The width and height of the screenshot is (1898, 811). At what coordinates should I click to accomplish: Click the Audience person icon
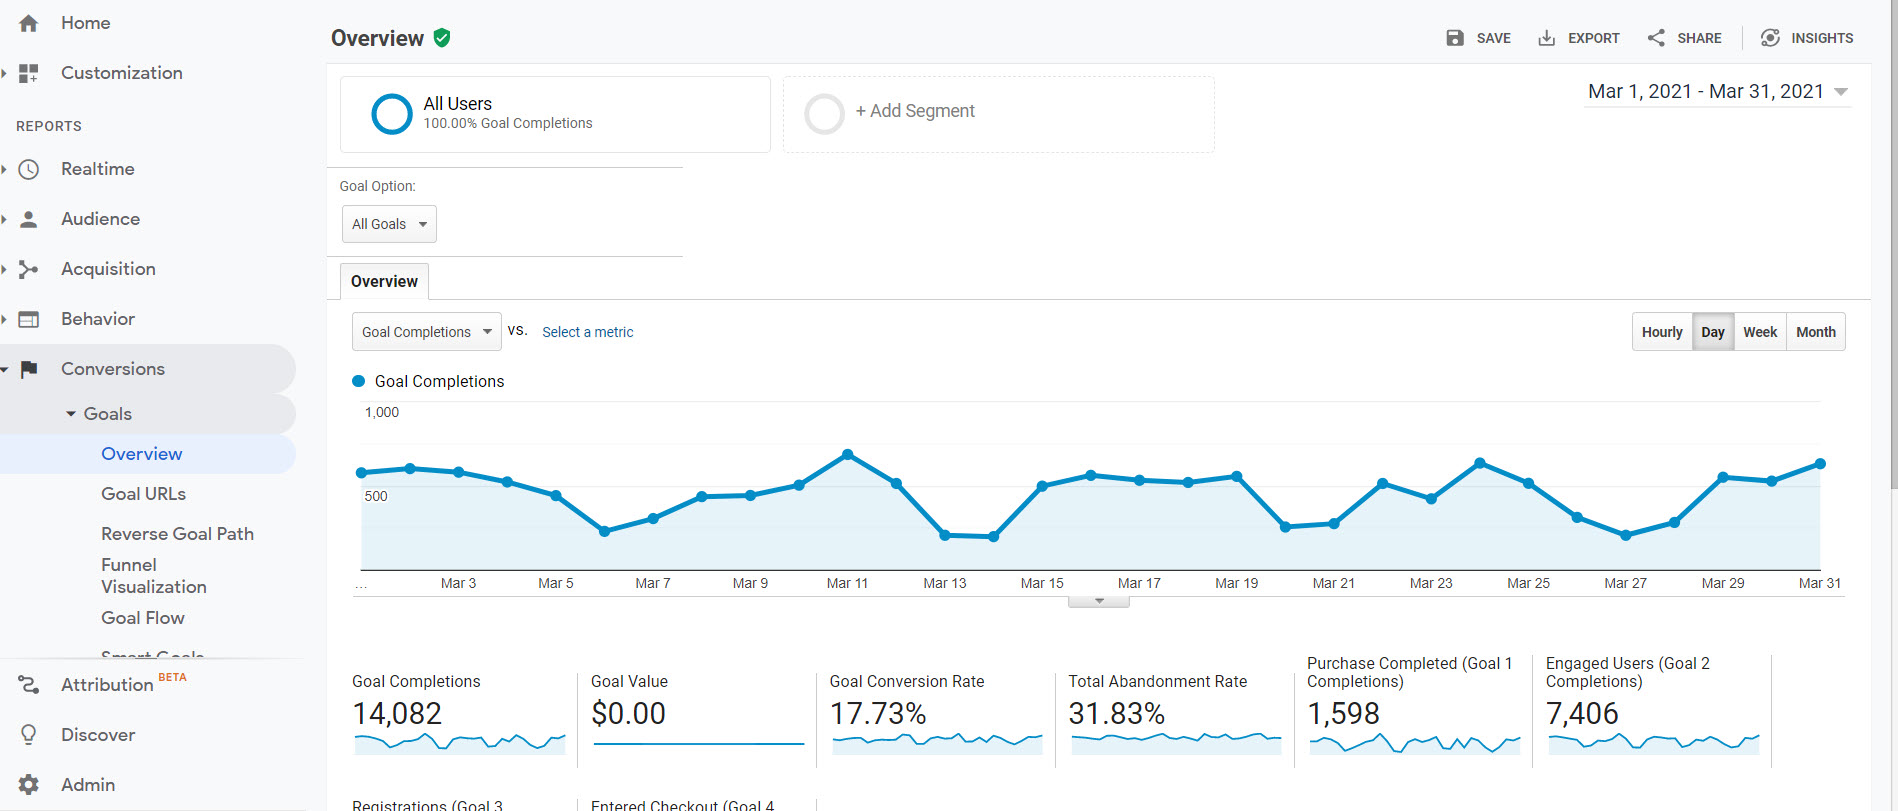coord(29,219)
